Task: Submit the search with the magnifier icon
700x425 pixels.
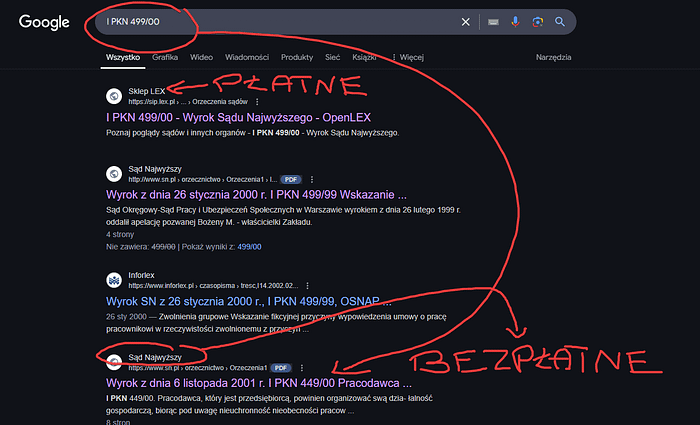Action: [560, 22]
